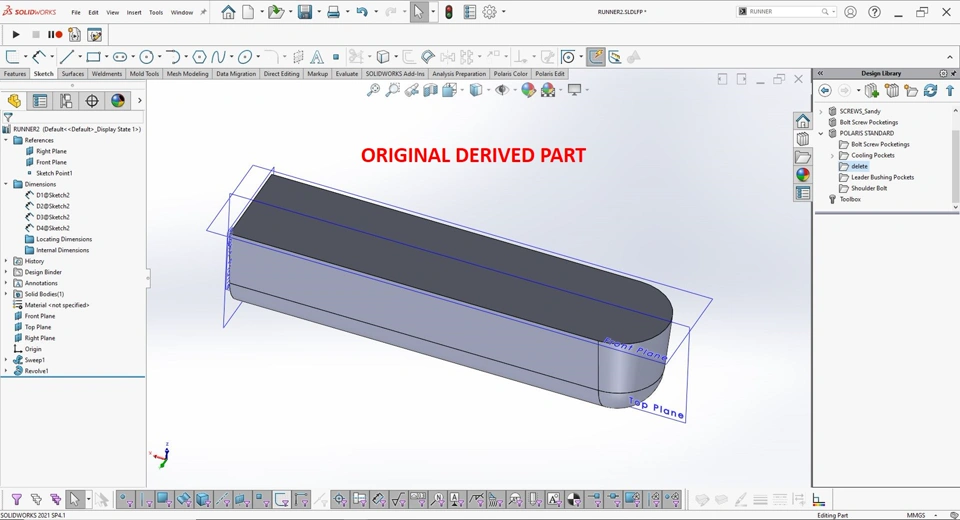Expand the History folder in tree
960x520 pixels.
pyautogui.click(x=6, y=261)
